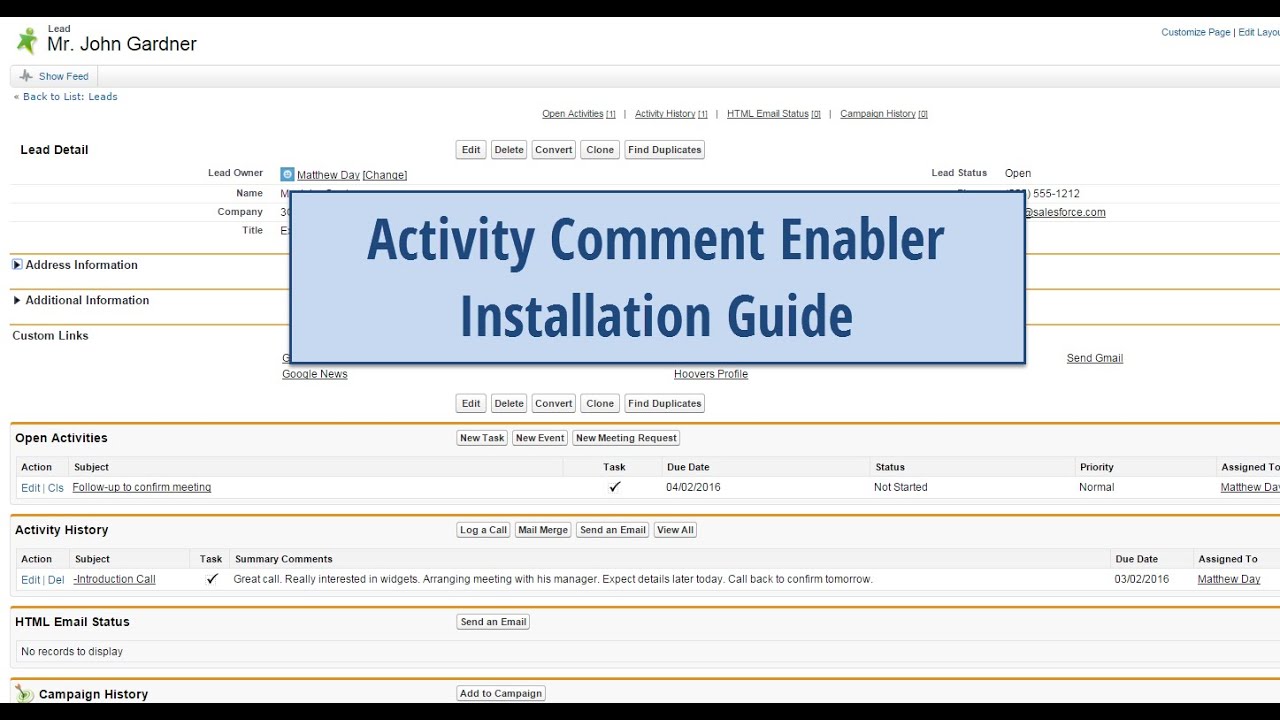
Task: Click the top Clone button
Action: point(600,150)
